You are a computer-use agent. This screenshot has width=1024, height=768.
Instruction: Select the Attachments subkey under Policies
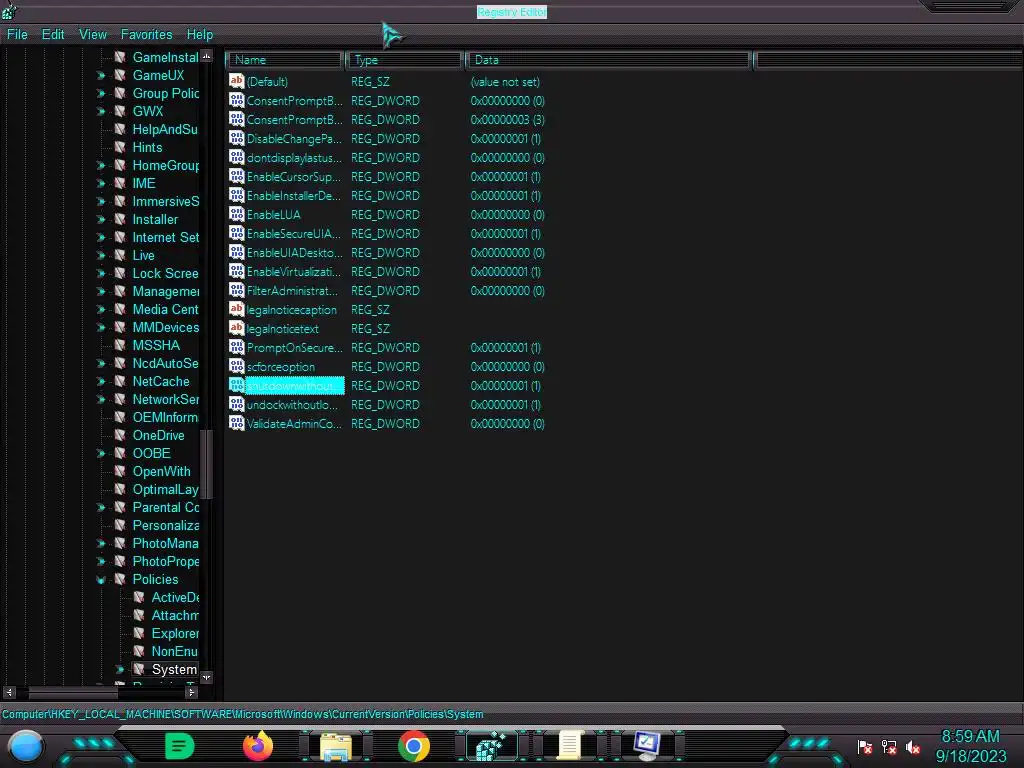175,615
